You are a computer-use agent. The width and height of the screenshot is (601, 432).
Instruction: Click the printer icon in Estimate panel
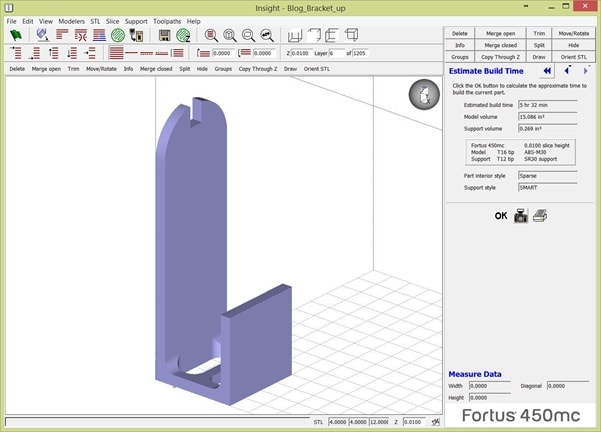coord(539,215)
